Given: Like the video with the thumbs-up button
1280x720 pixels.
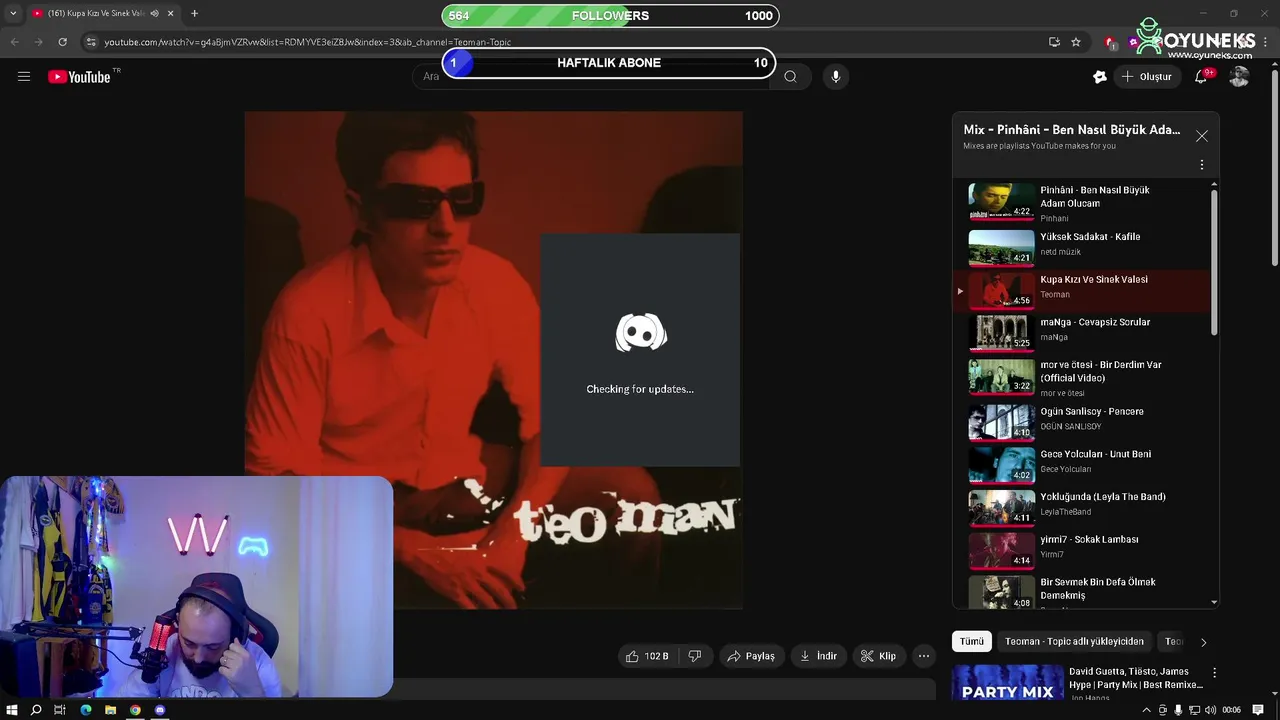Looking at the screenshot, I should [647, 656].
